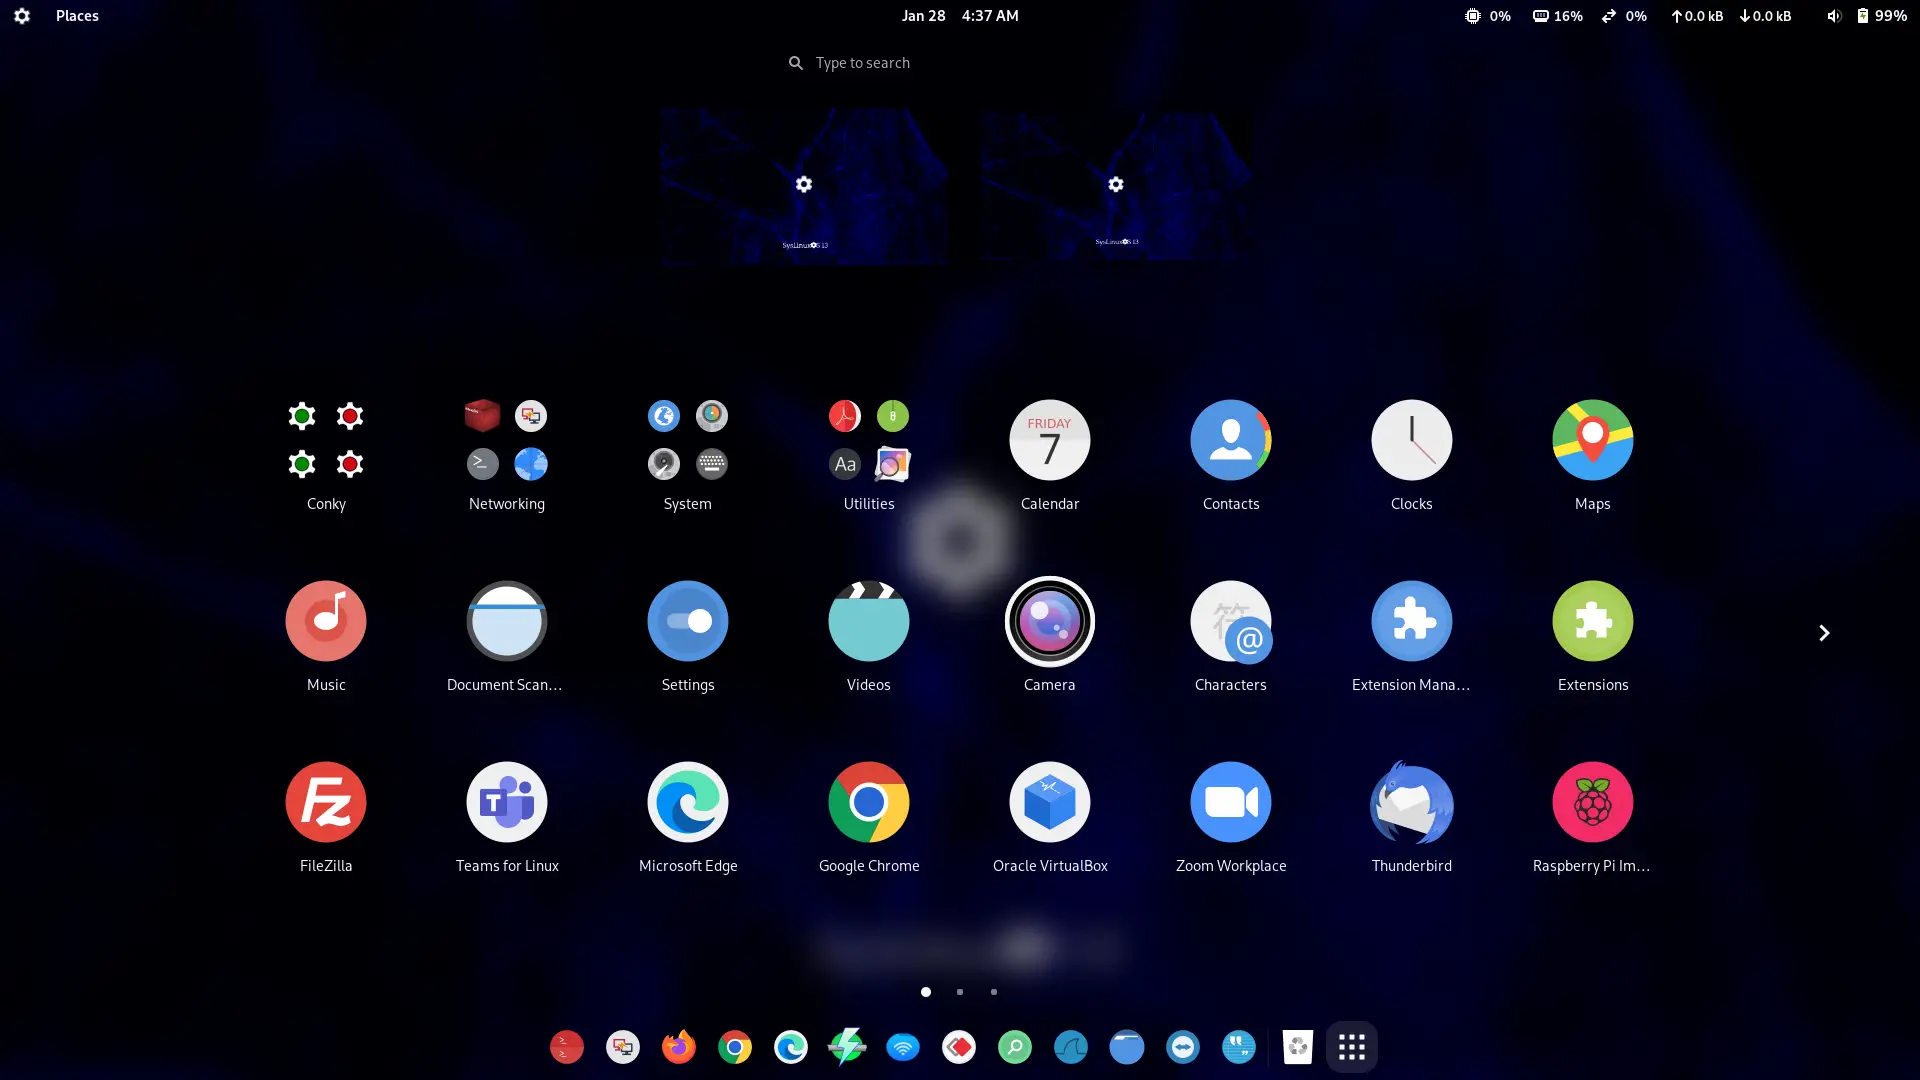The width and height of the screenshot is (1920, 1080).
Task: Open Thunderbird mail client
Action: click(1411, 801)
